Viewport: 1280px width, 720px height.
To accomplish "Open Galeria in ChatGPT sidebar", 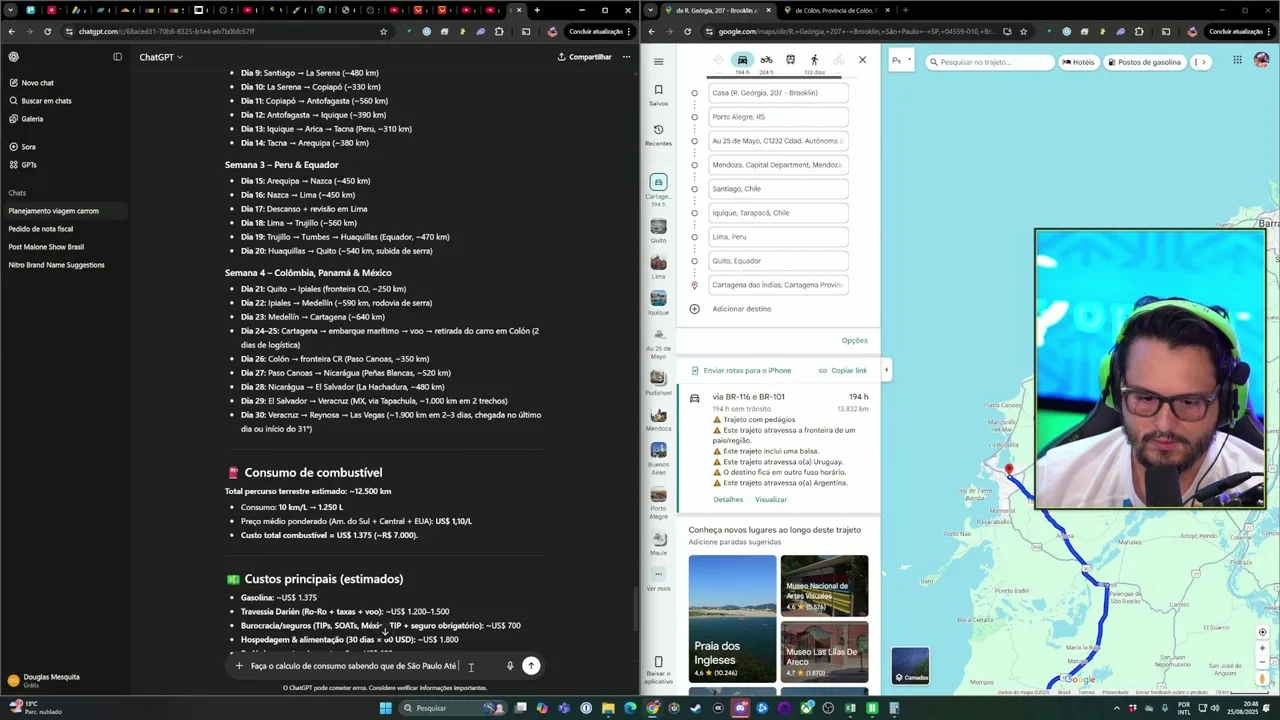I will point(25,119).
